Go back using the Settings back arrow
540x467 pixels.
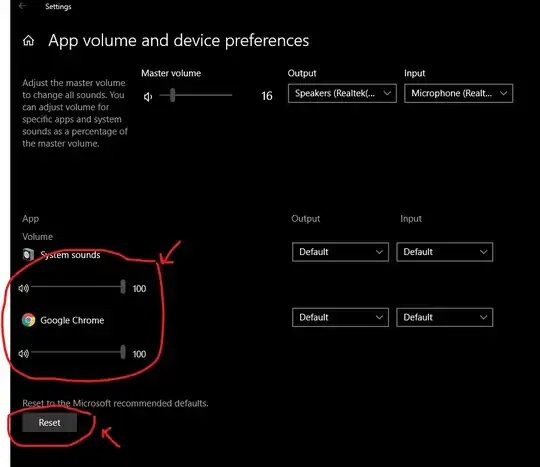pyautogui.click(x=22, y=6)
